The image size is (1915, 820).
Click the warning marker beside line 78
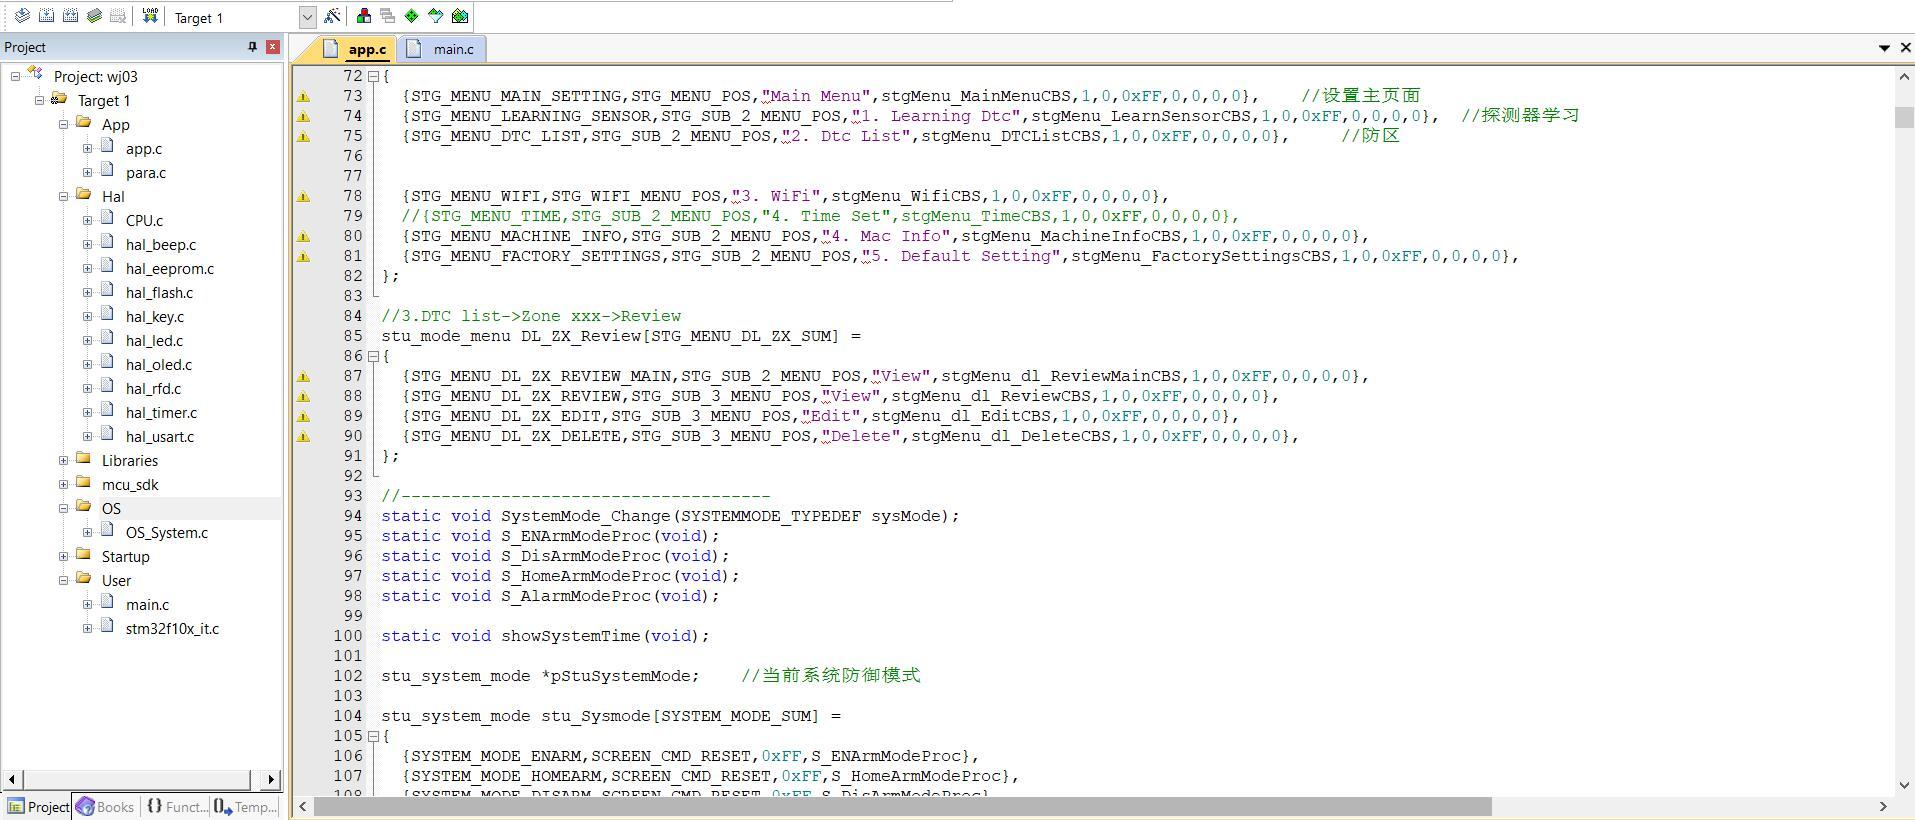[303, 197]
